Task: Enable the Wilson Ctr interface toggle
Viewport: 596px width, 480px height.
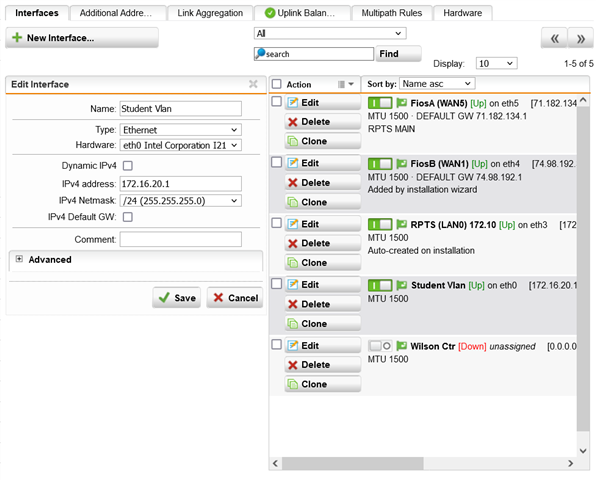Action: (380, 346)
